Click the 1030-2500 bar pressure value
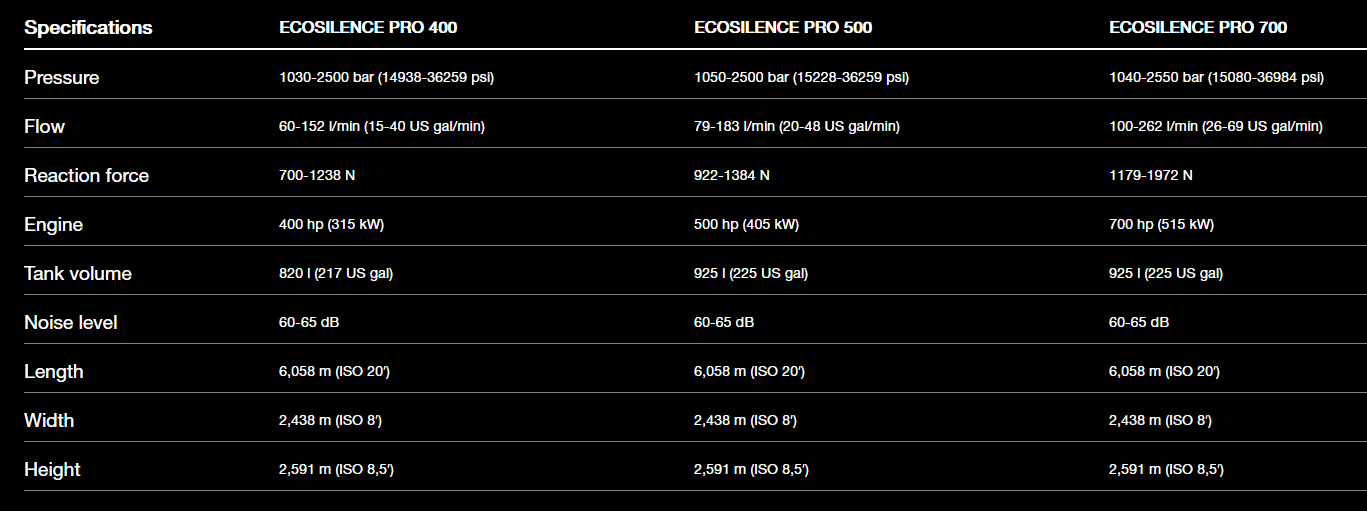This screenshot has width=1367, height=511. (x=386, y=78)
